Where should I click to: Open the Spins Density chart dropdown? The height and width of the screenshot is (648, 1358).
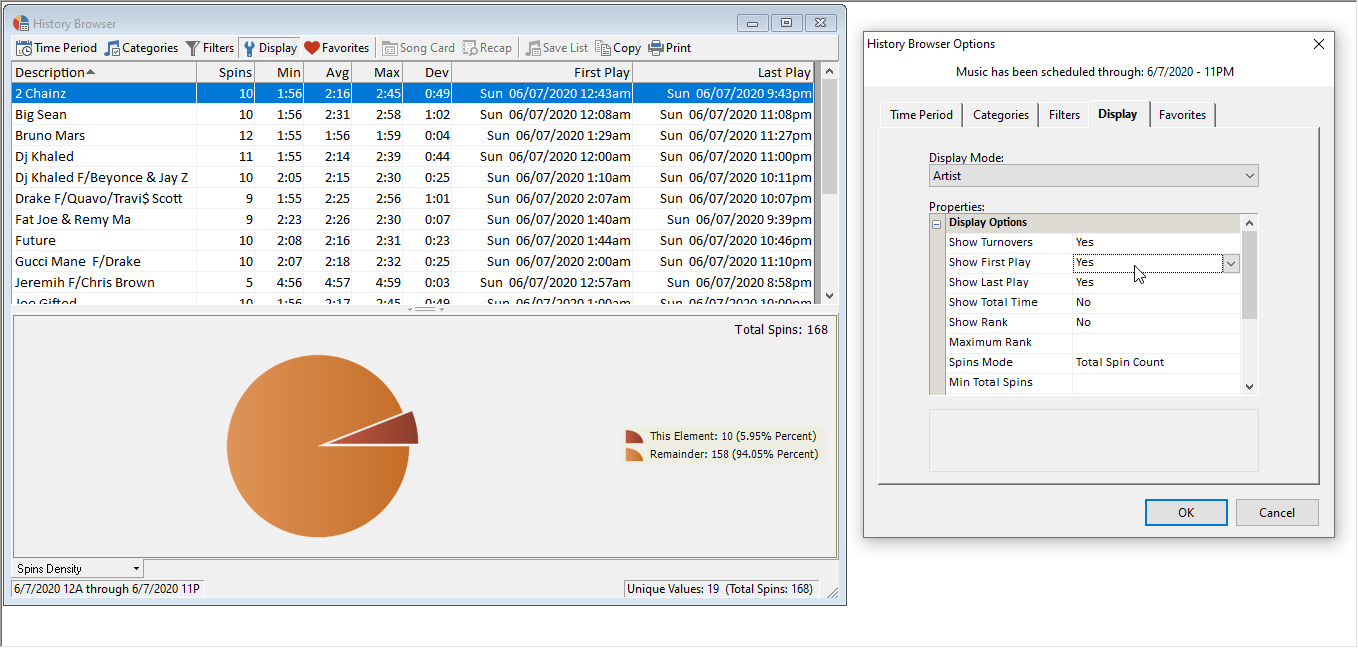[x=78, y=569]
